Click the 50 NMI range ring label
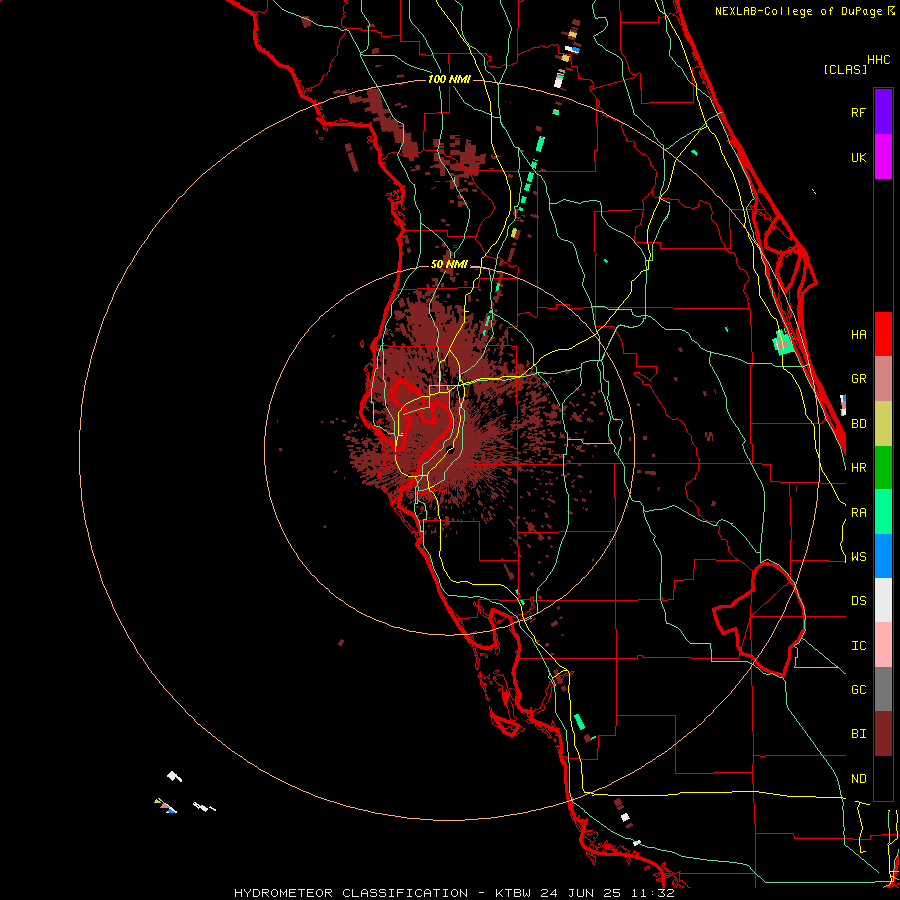 [x=449, y=264]
